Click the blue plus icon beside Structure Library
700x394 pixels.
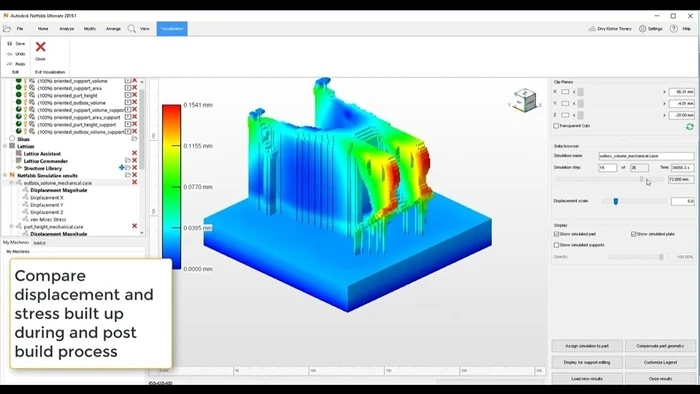coord(121,168)
